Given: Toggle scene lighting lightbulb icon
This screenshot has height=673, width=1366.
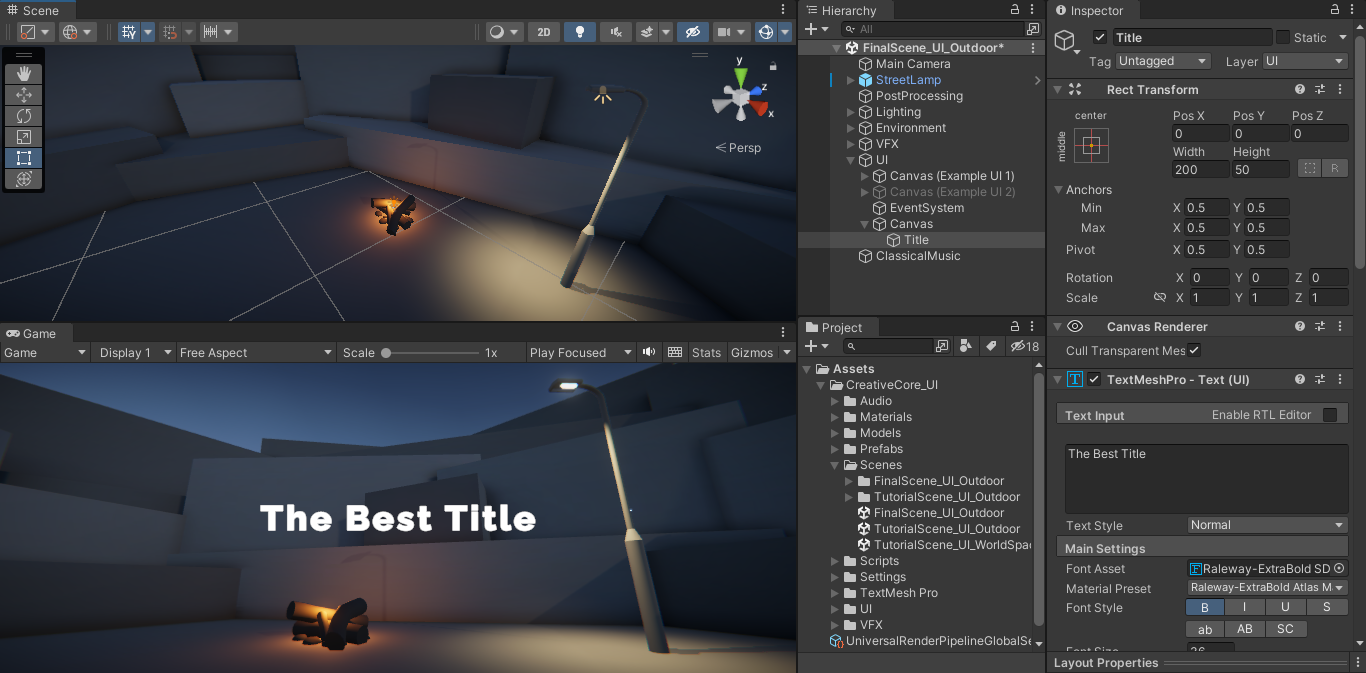Looking at the screenshot, I should coord(579,32).
